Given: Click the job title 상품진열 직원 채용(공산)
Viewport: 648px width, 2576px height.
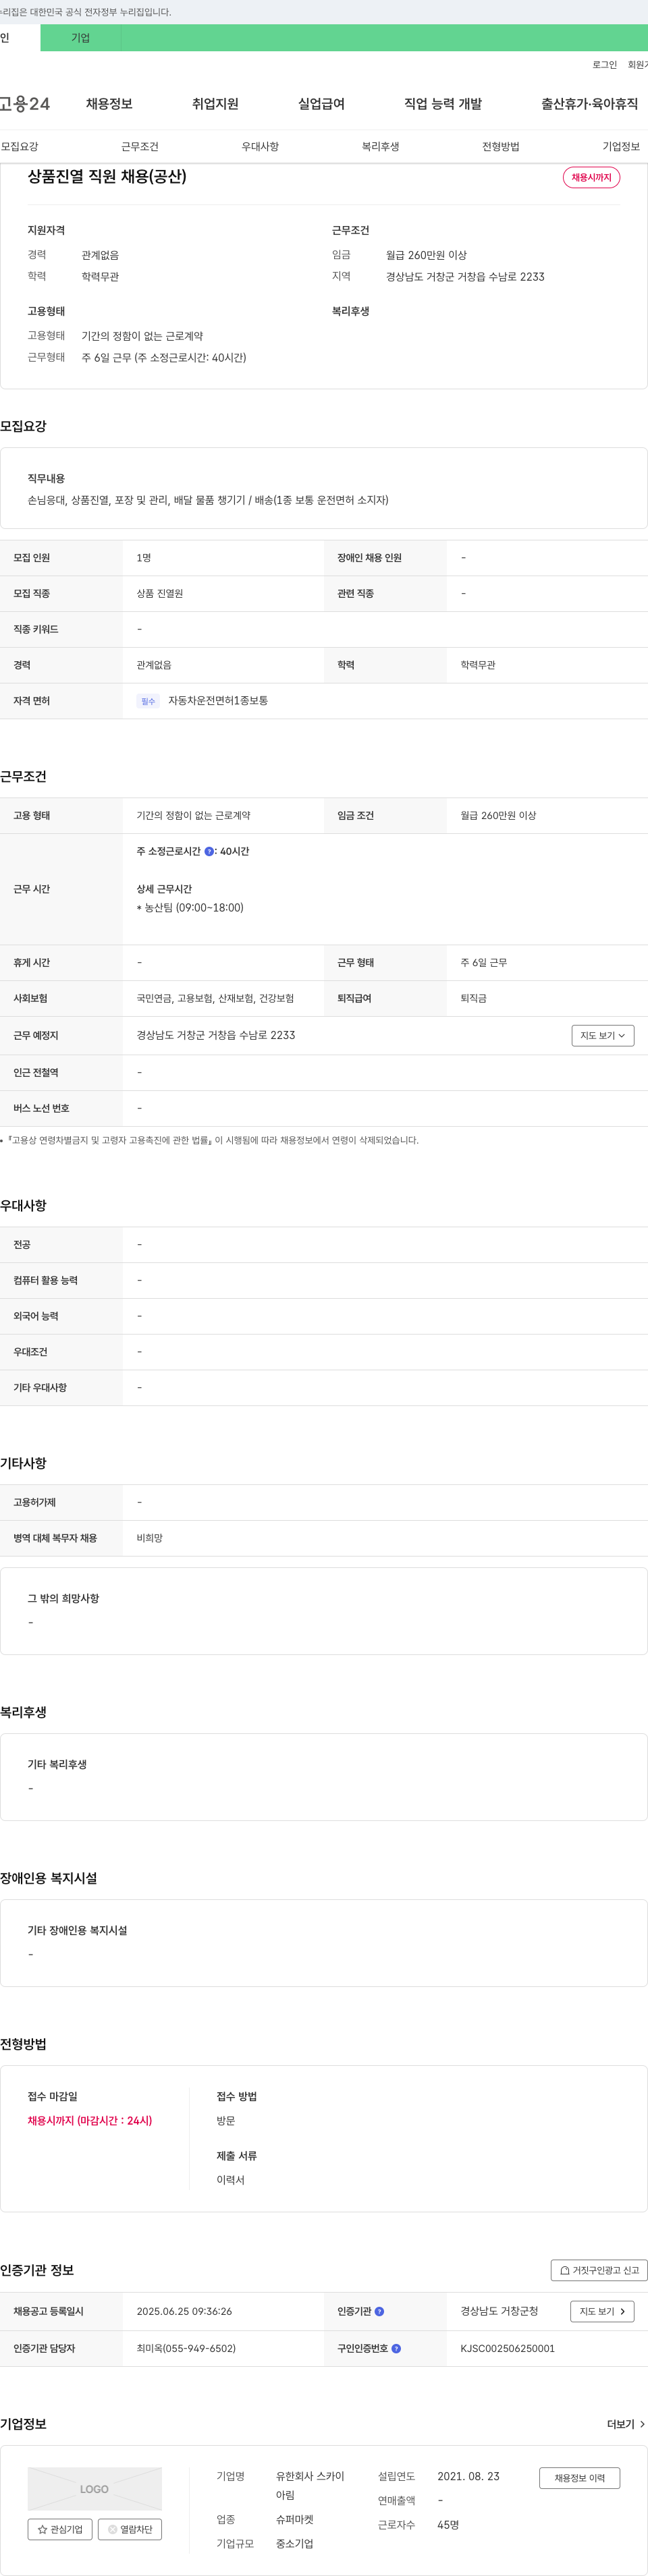Looking at the screenshot, I should [107, 176].
